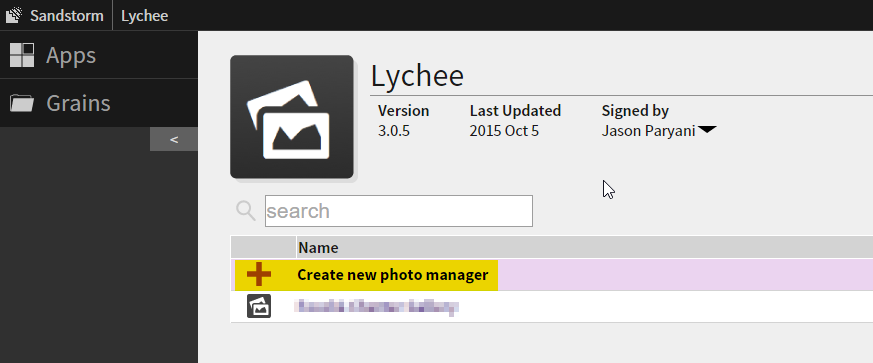Click the Lychee app title
This screenshot has width=873, height=363.
[x=418, y=76]
